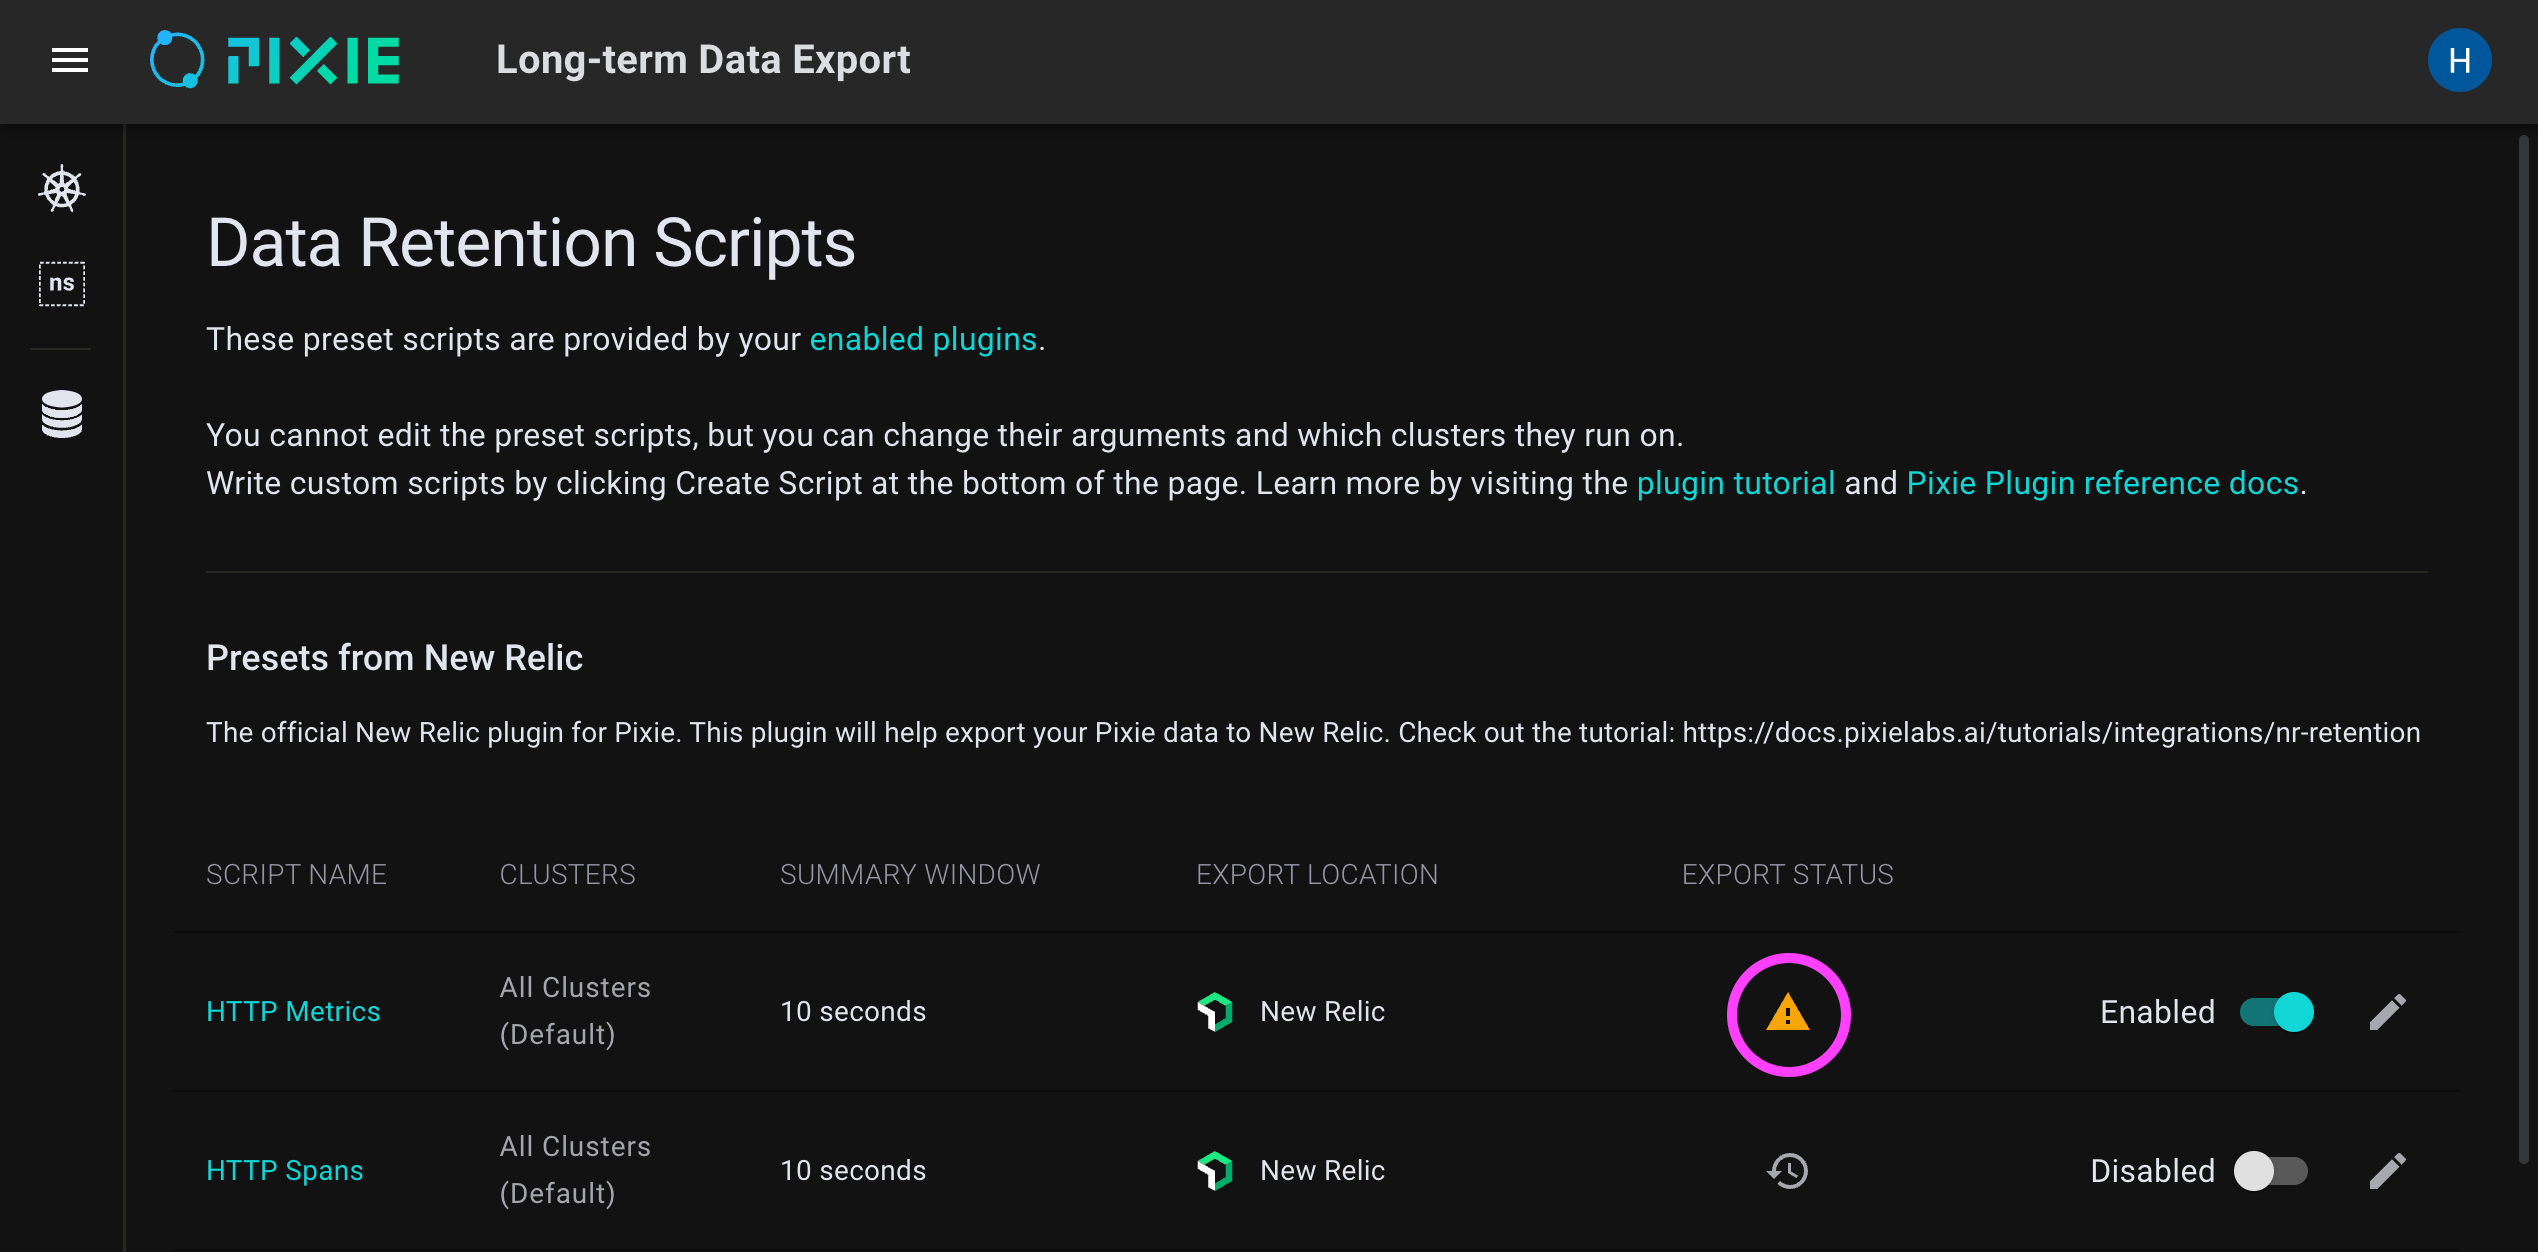Open the HTTP Metrics script
The image size is (2538, 1252).
point(293,1012)
